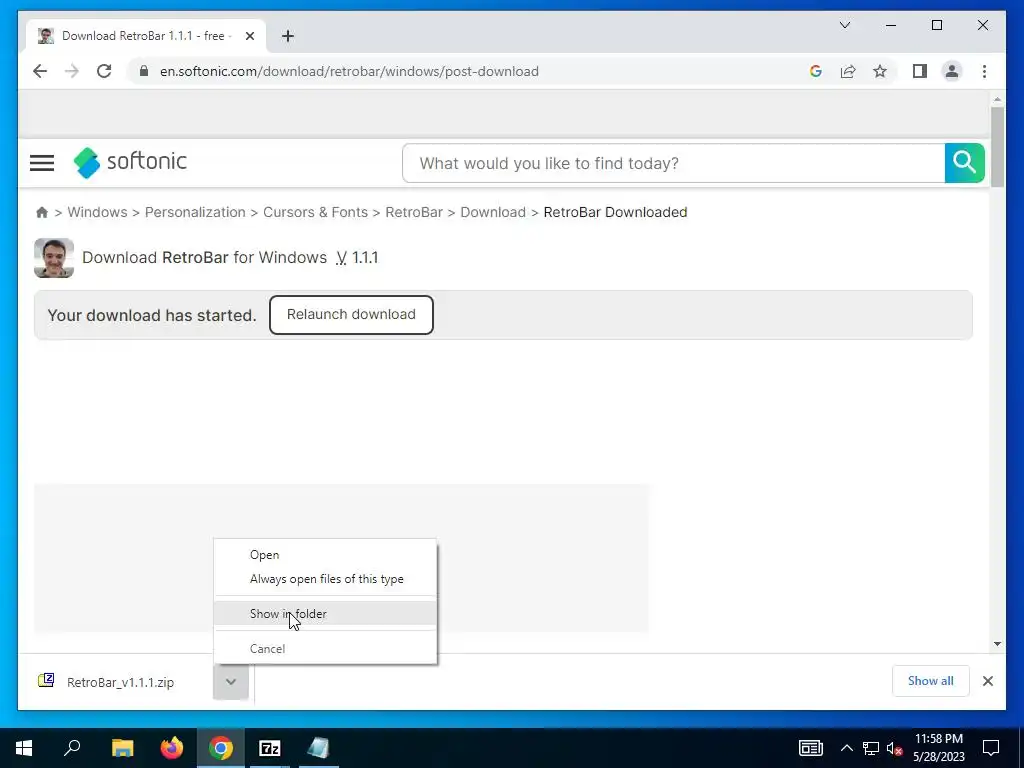This screenshot has height=768, width=1024.
Task: Choose Open from the context menu
Action: [x=325, y=554]
